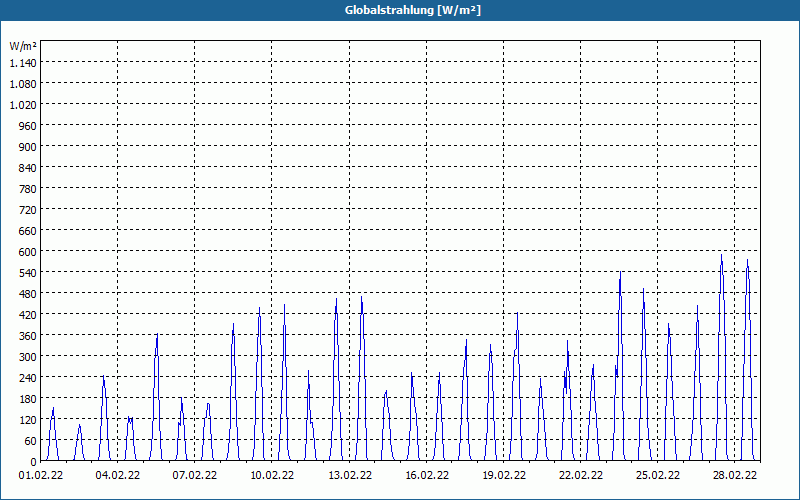Click the 25.02.22 date label

coord(658,475)
